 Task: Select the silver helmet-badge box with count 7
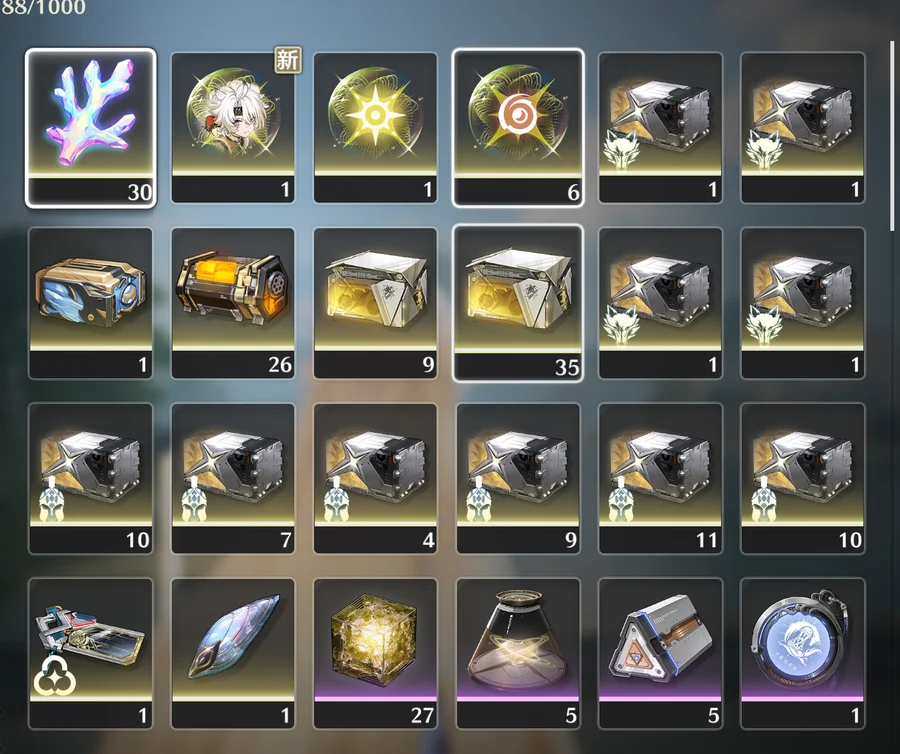[233, 479]
